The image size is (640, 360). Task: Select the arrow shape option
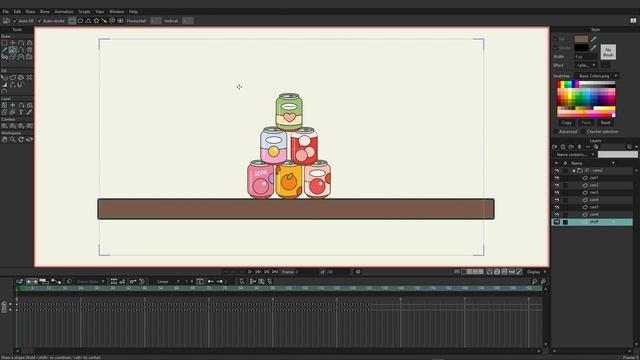(104, 20)
